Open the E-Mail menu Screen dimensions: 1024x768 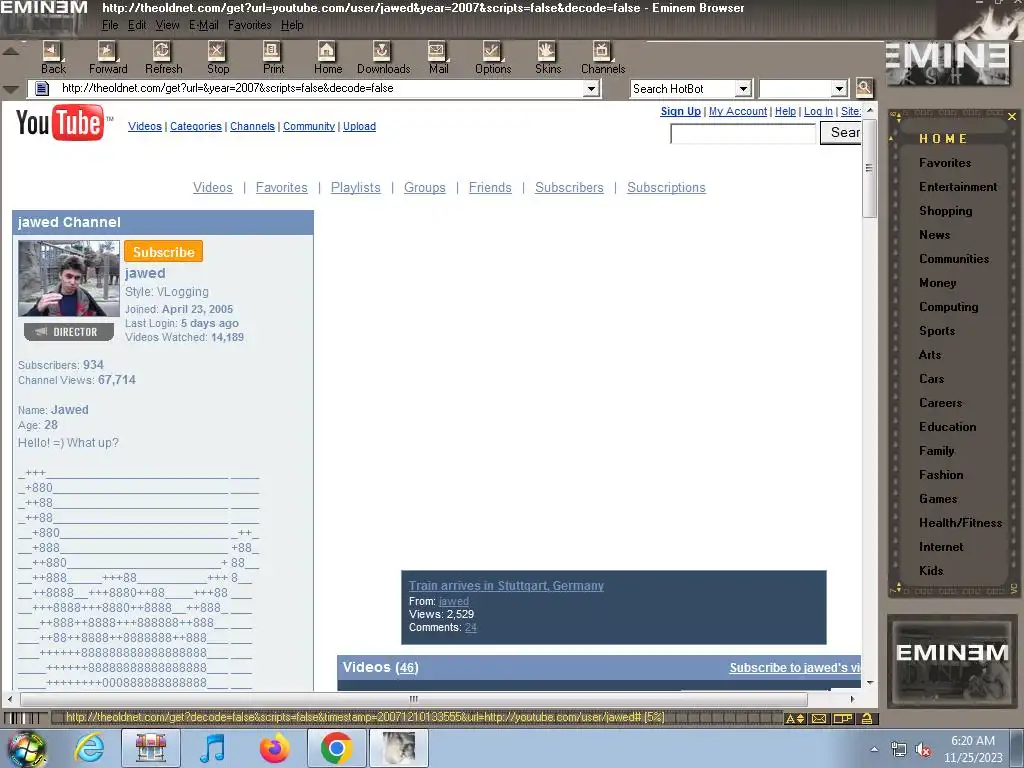(x=204, y=25)
